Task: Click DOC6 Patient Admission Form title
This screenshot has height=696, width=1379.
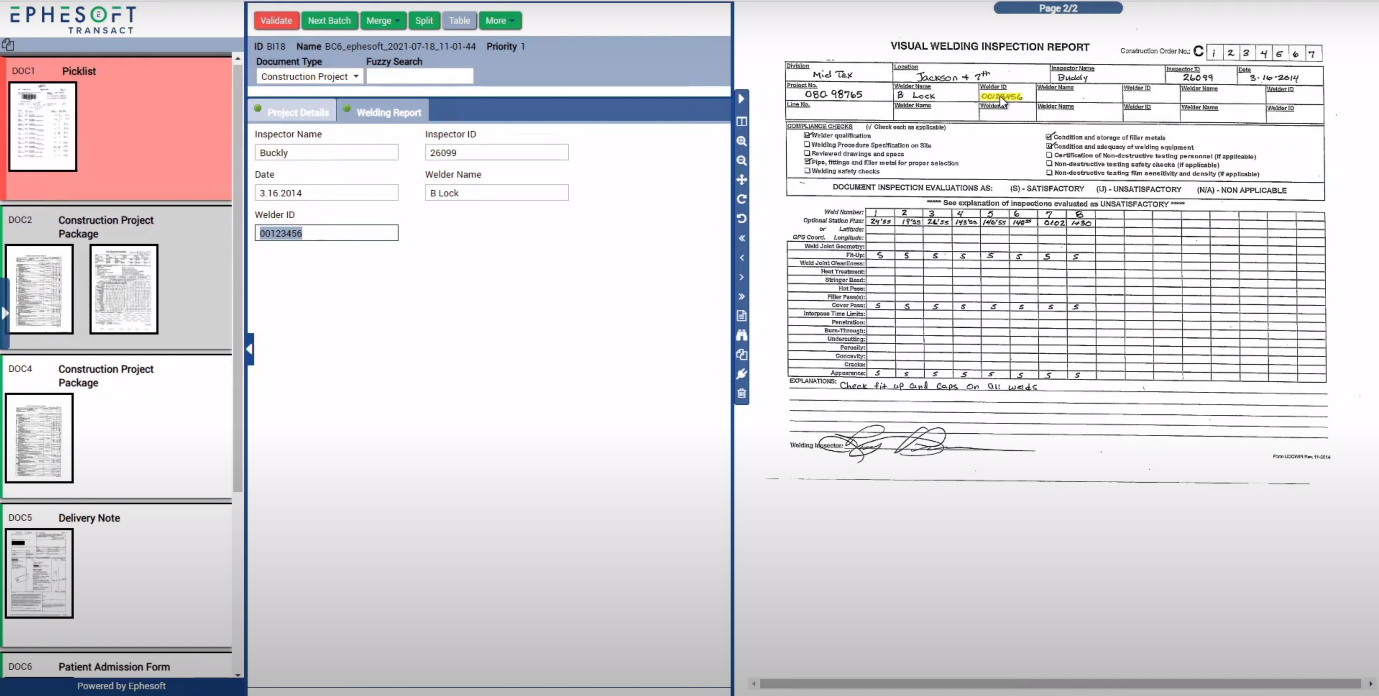Action: tap(114, 667)
